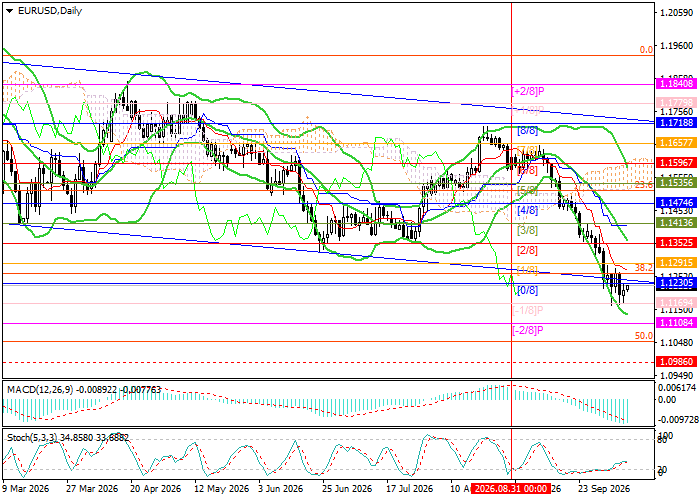Click the [-2/8]P Murrey label
700x500 pixels.
(x=528, y=330)
